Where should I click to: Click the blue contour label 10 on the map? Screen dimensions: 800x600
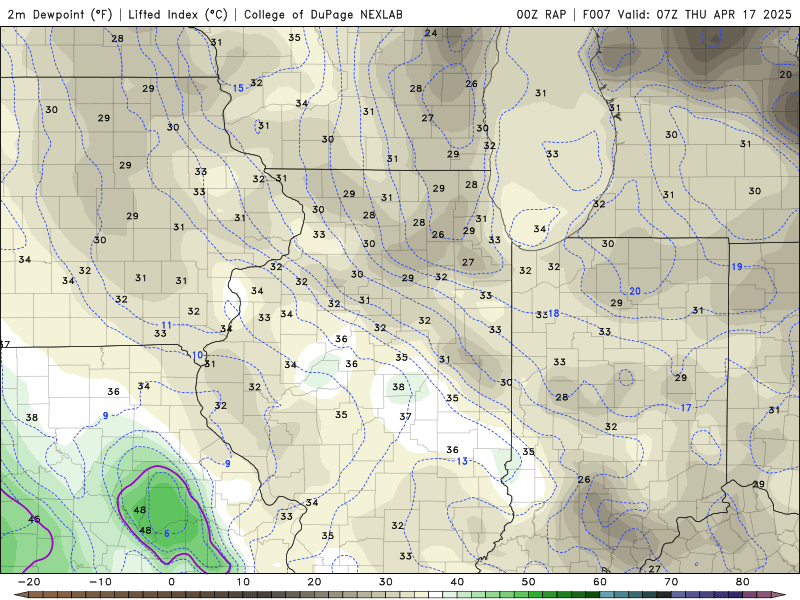[197, 355]
